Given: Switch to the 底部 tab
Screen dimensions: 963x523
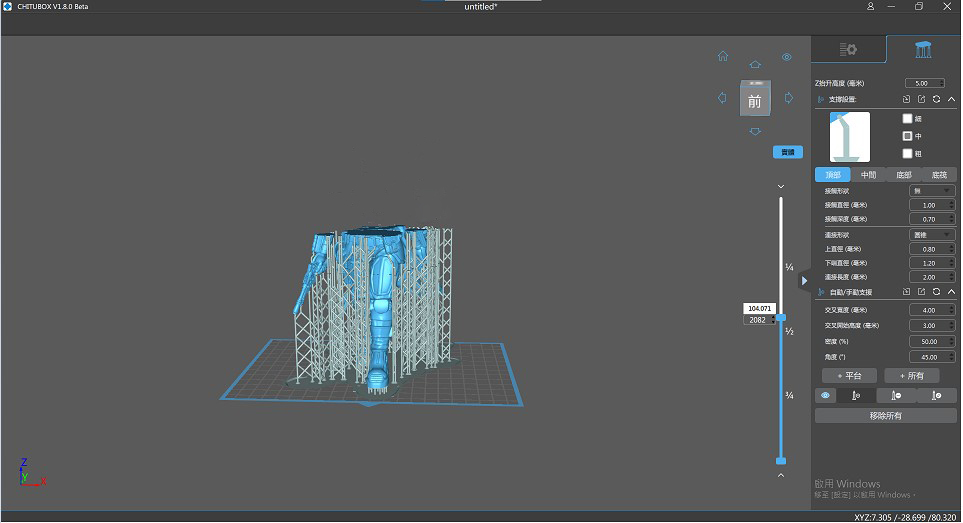Looking at the screenshot, I should [x=903, y=175].
